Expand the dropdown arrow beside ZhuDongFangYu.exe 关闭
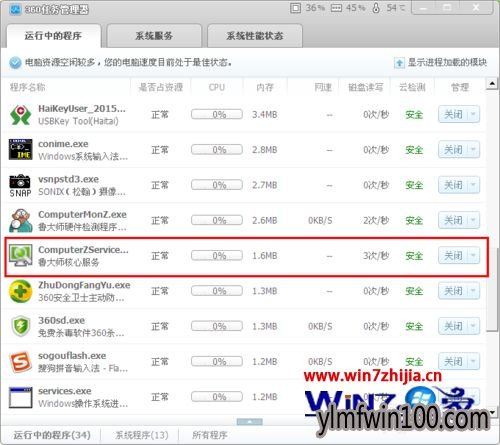500x445 pixels. click(x=474, y=291)
